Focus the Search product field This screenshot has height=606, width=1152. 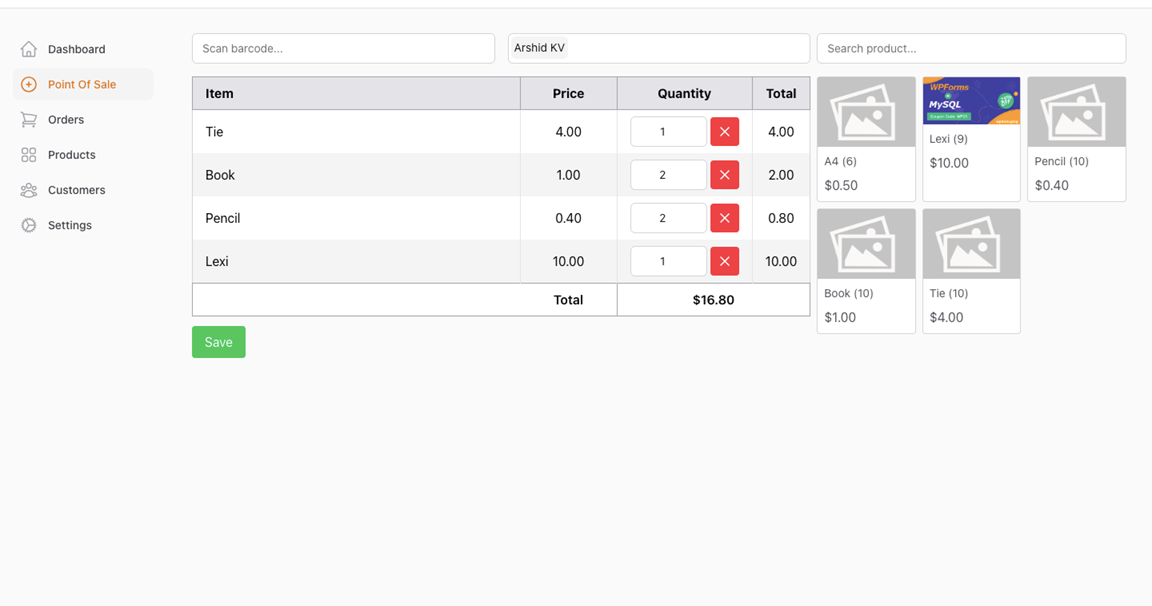(x=971, y=48)
